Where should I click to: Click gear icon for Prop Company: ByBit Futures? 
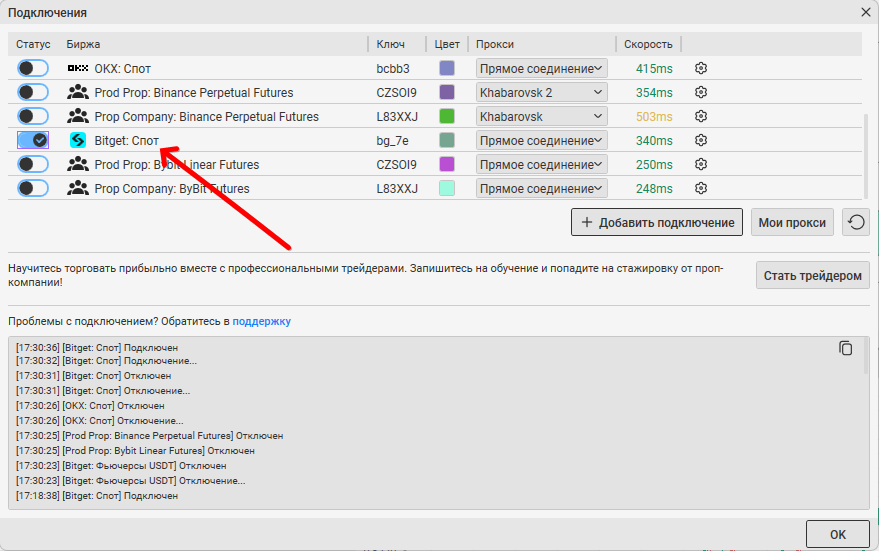pos(701,188)
